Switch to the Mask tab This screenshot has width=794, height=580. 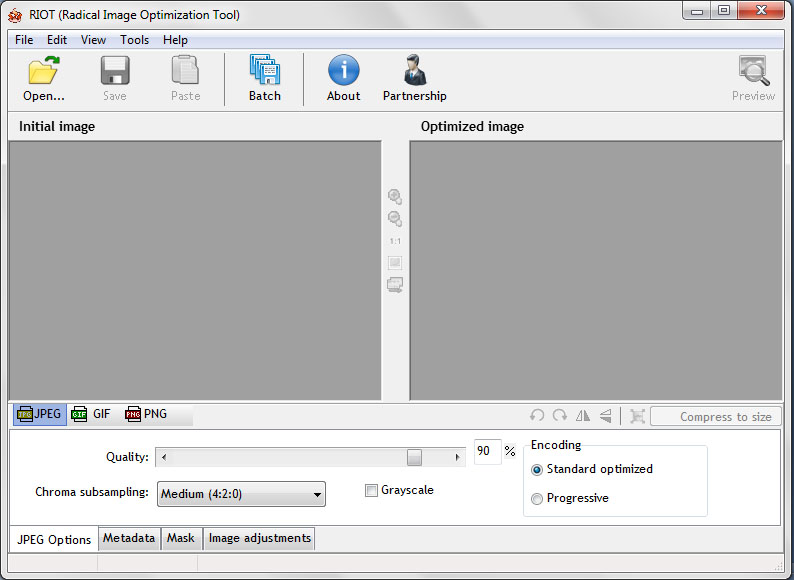(181, 538)
